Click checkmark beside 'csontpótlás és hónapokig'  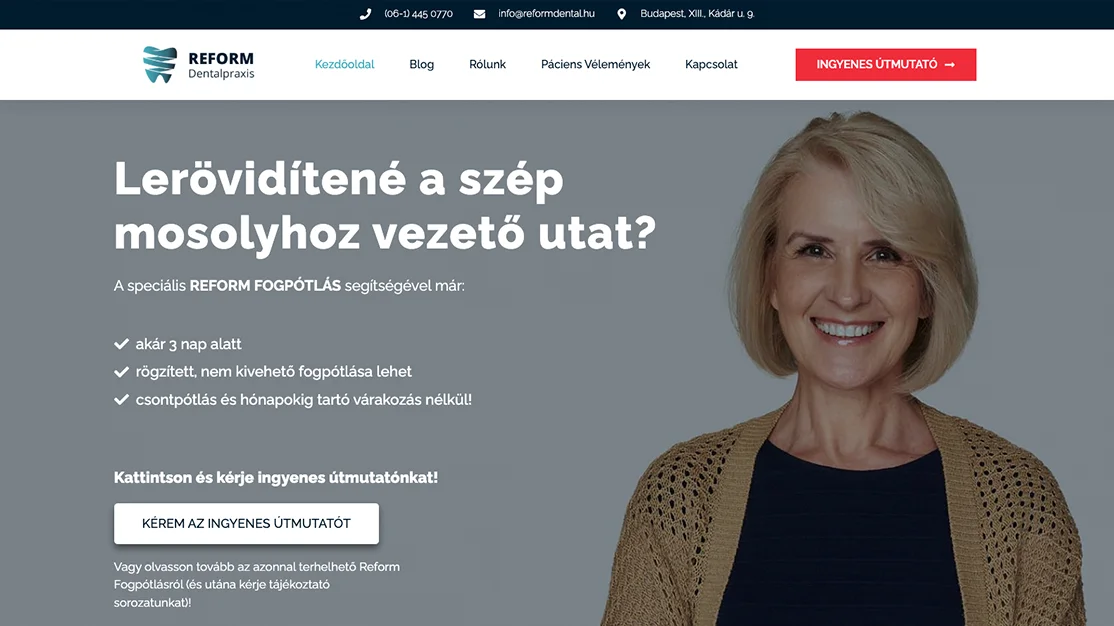[x=121, y=399]
